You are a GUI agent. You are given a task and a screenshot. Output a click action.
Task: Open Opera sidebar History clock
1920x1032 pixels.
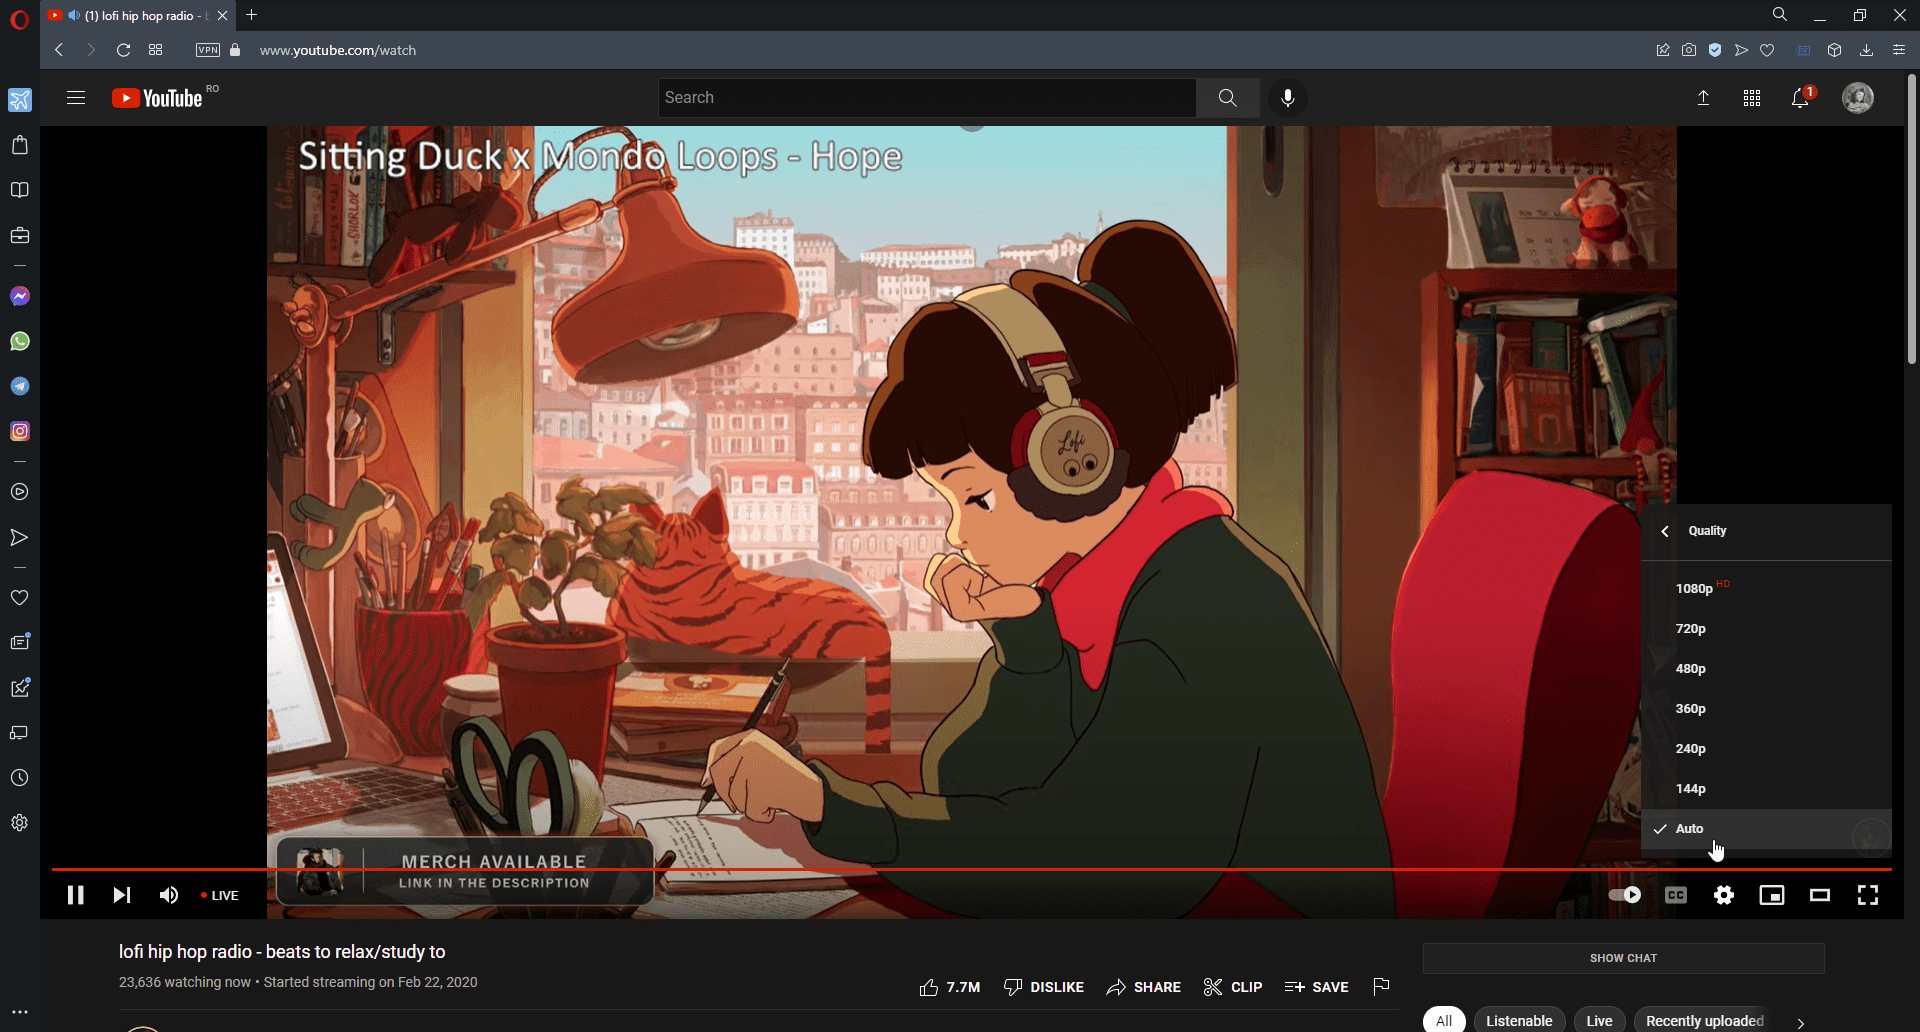[x=20, y=778]
